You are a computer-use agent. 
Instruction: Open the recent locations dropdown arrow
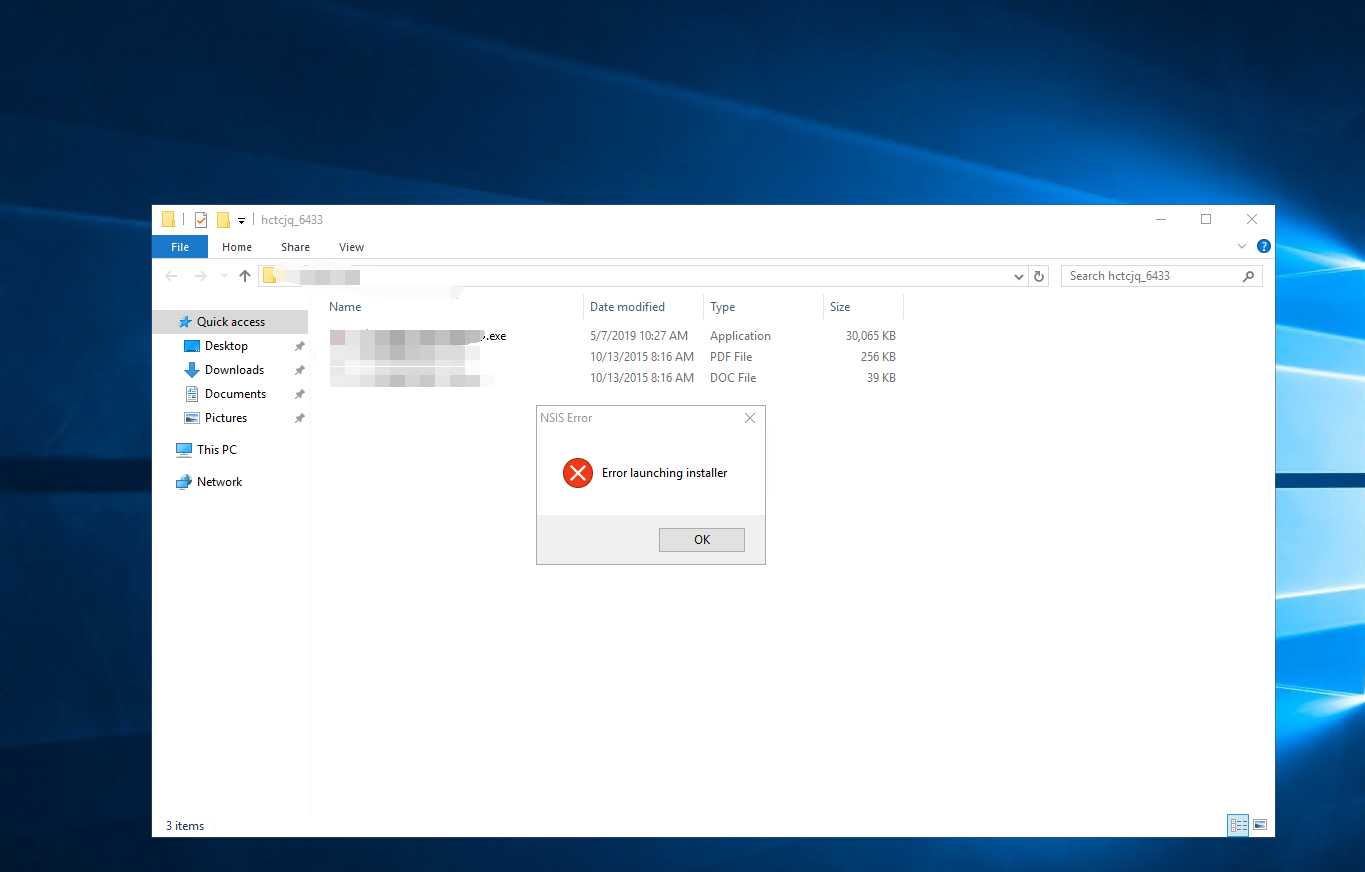point(224,276)
